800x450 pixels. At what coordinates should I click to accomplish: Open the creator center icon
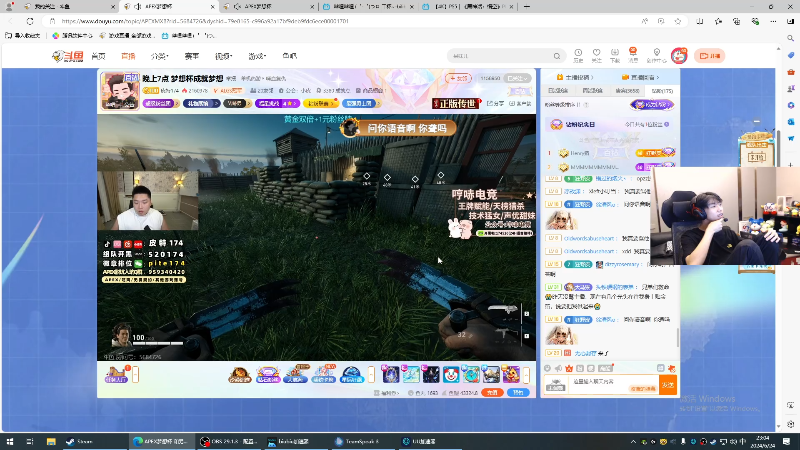(657, 55)
